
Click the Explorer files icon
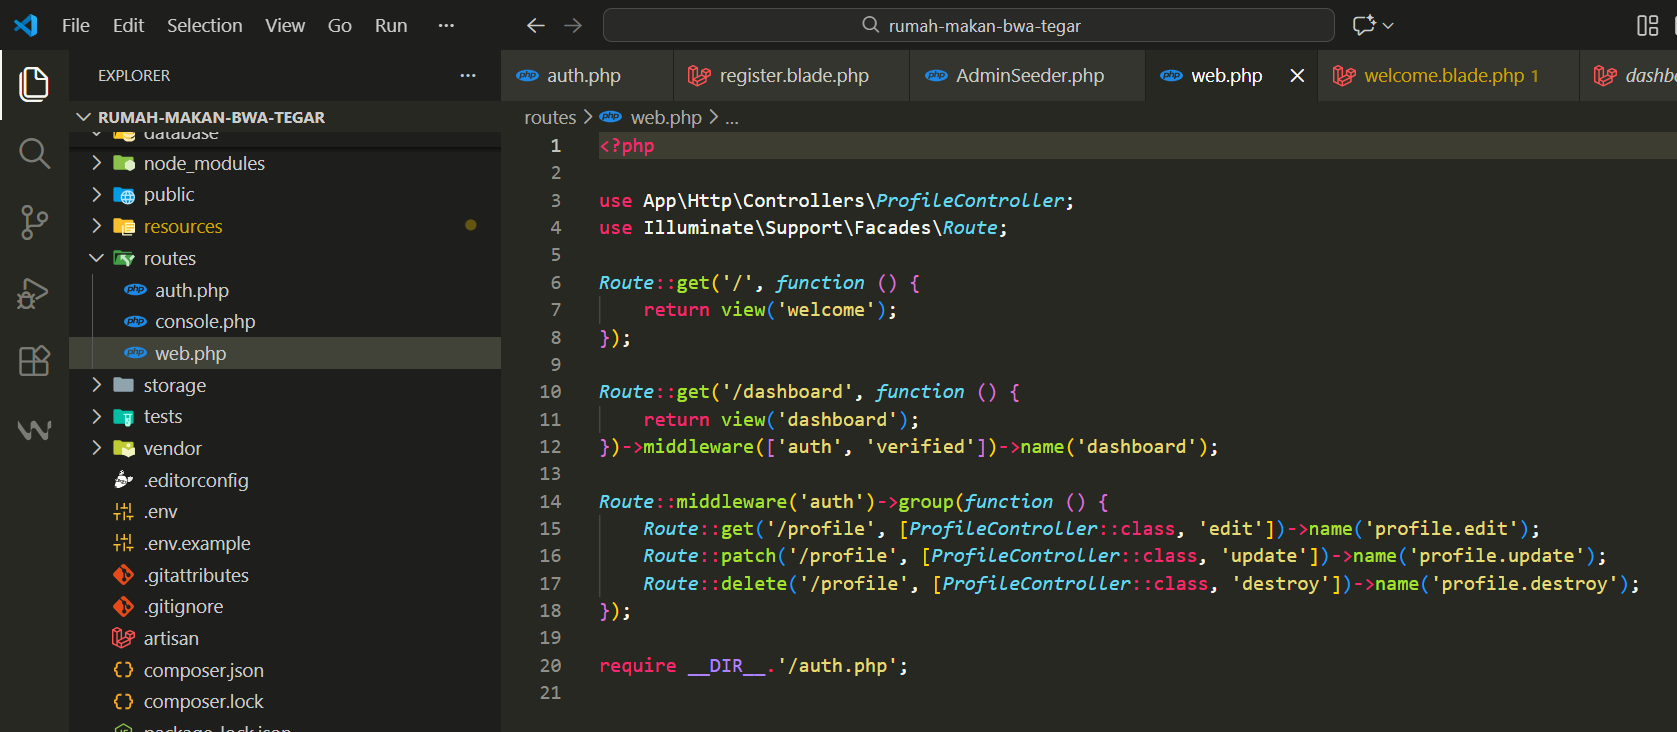[x=34, y=84]
